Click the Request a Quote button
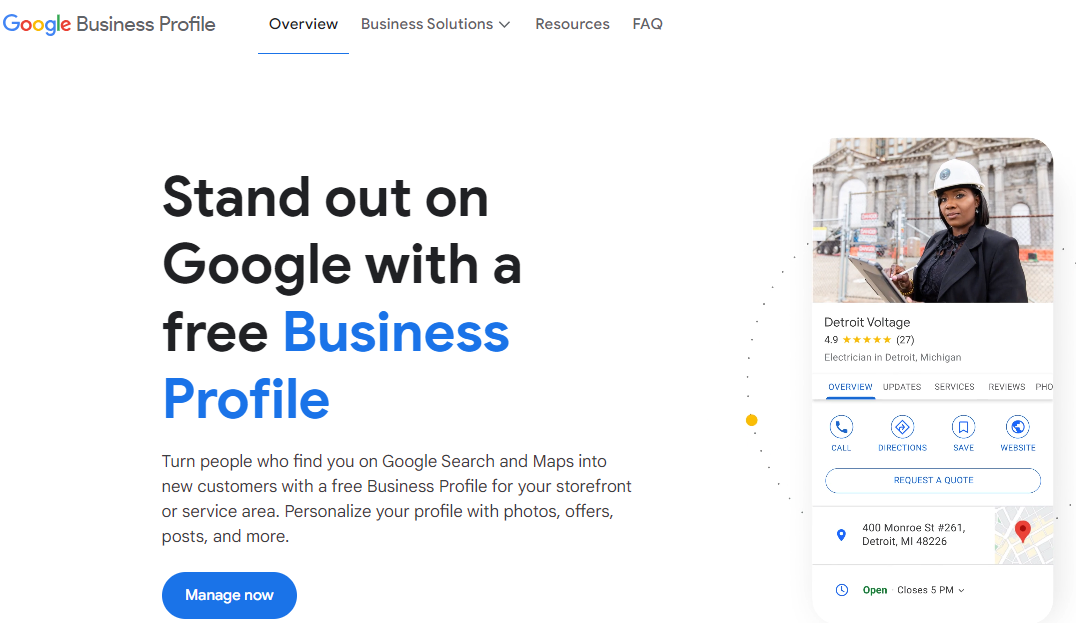The image size is (1076, 623). pos(933,480)
